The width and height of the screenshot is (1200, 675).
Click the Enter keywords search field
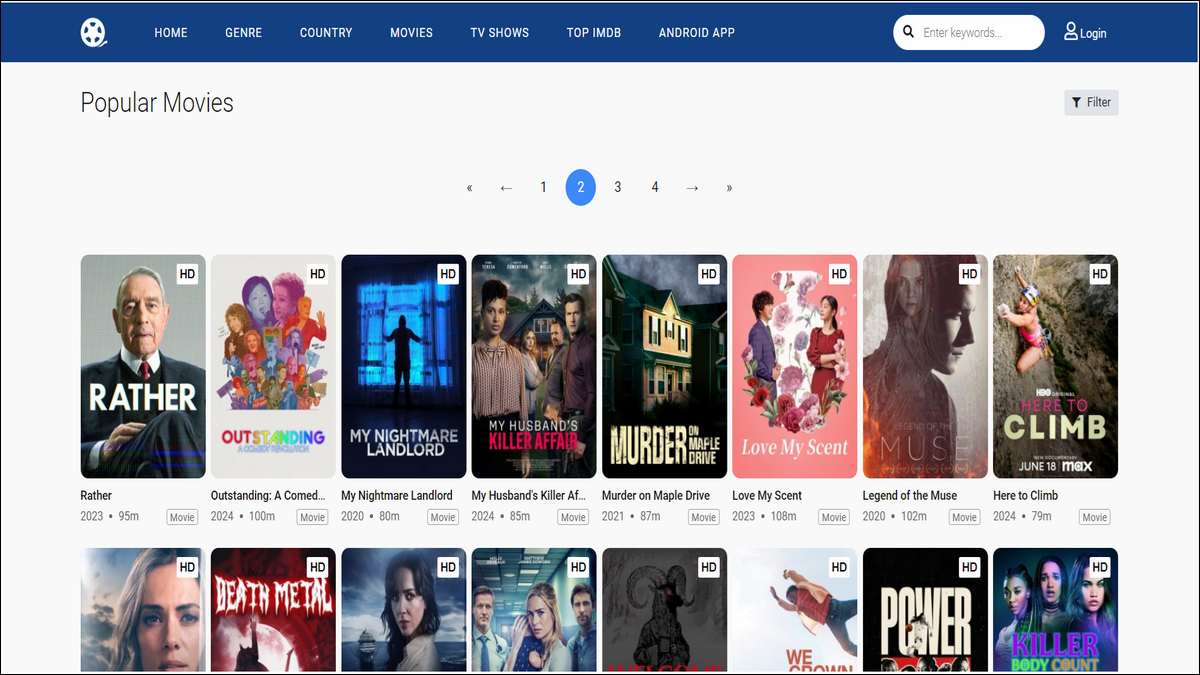pos(968,32)
